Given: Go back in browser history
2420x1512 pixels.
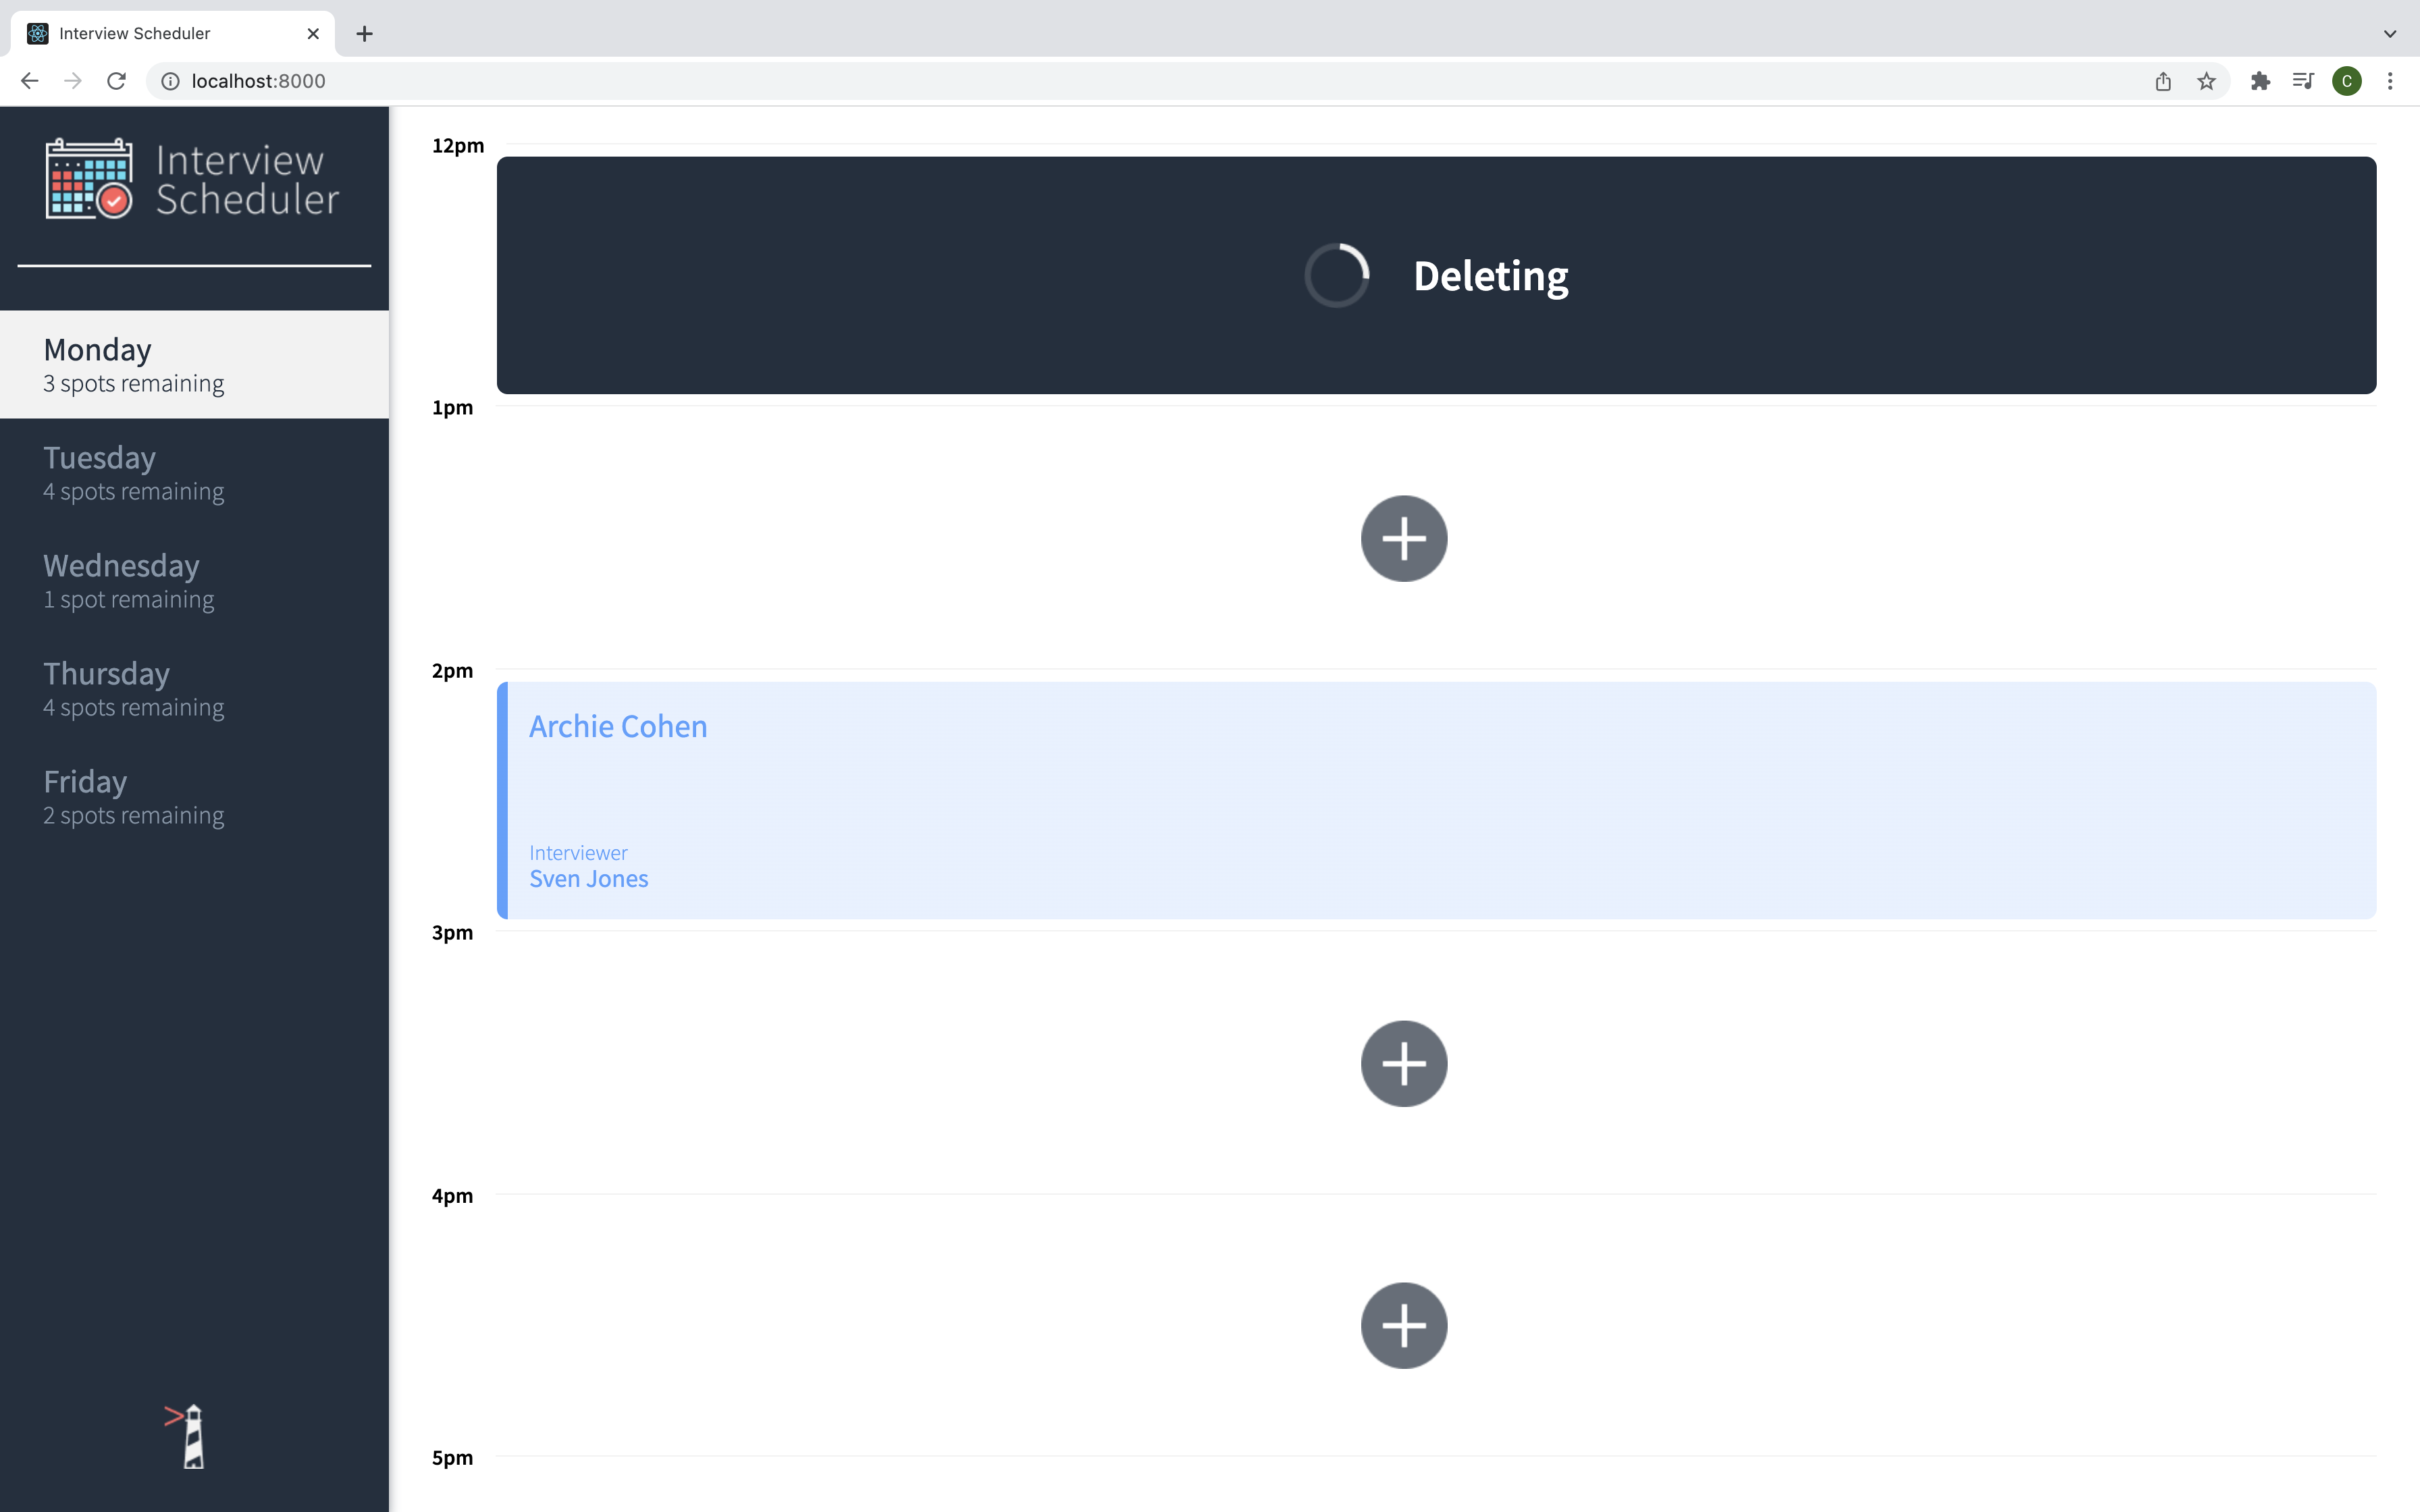Looking at the screenshot, I should [x=30, y=81].
